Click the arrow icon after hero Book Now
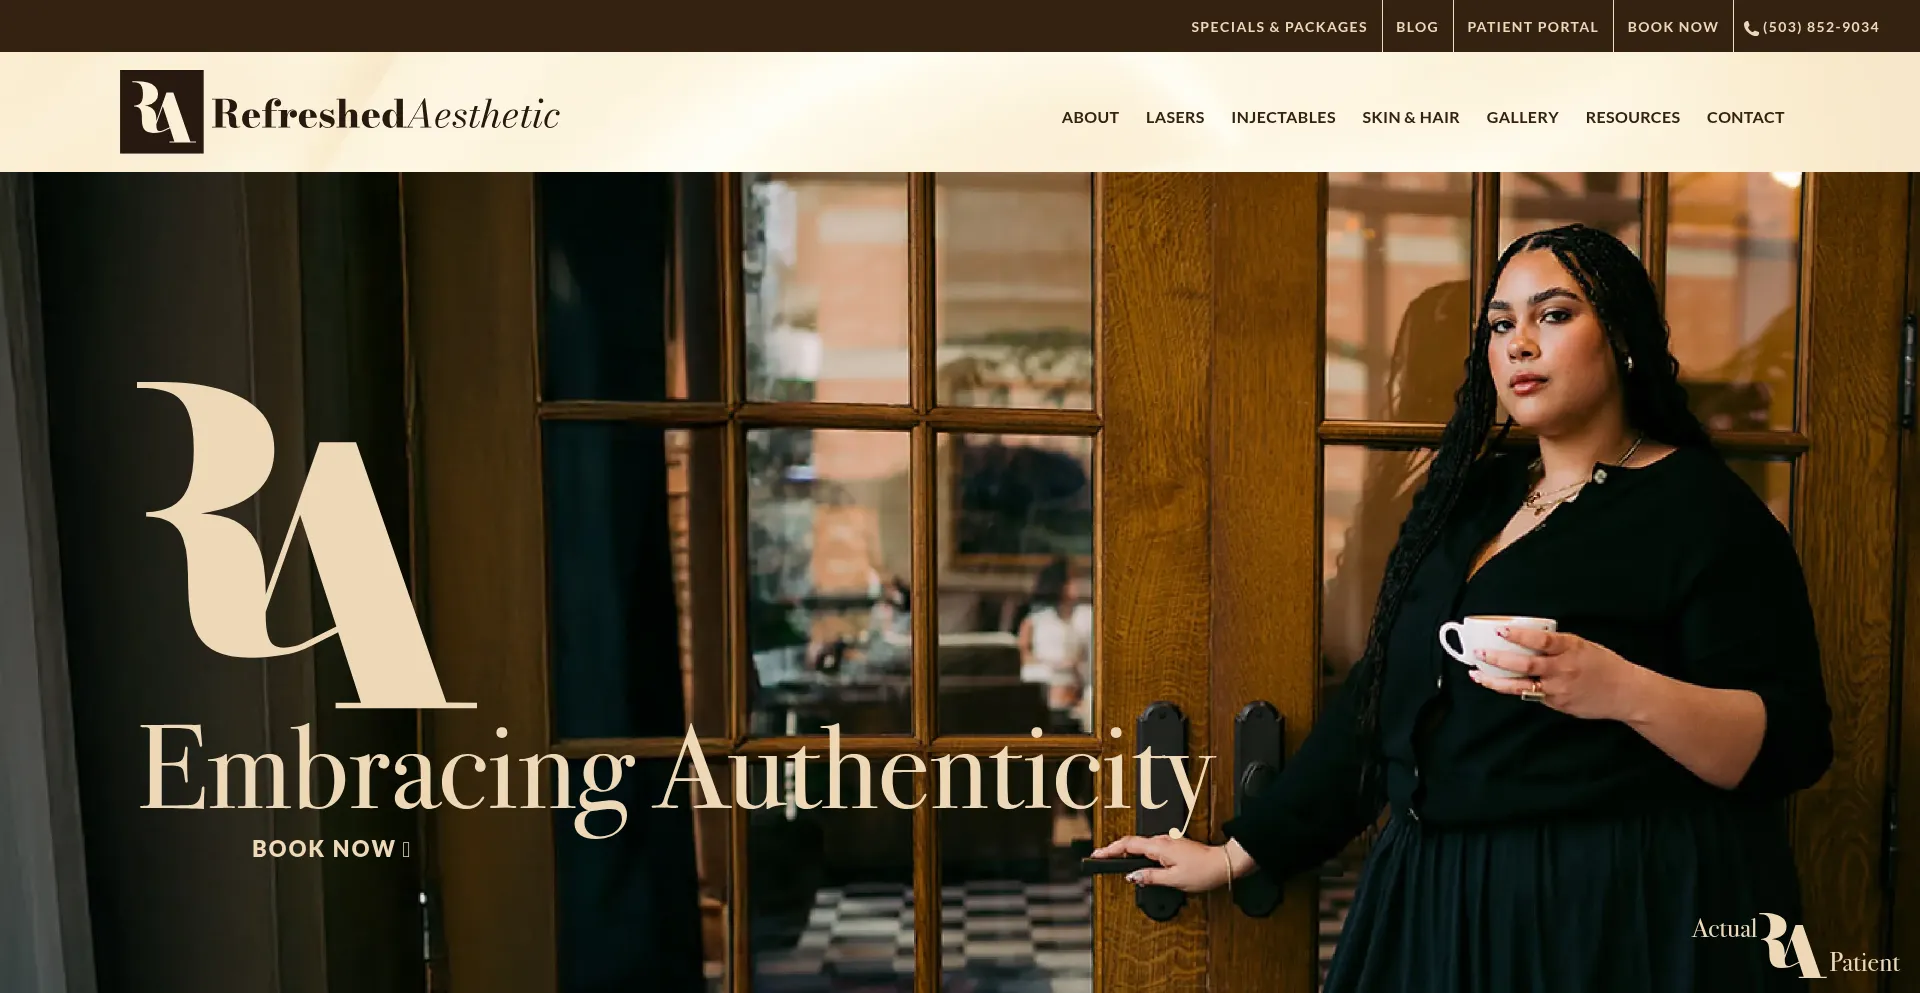Viewport: 1920px width, 993px height. [x=406, y=850]
